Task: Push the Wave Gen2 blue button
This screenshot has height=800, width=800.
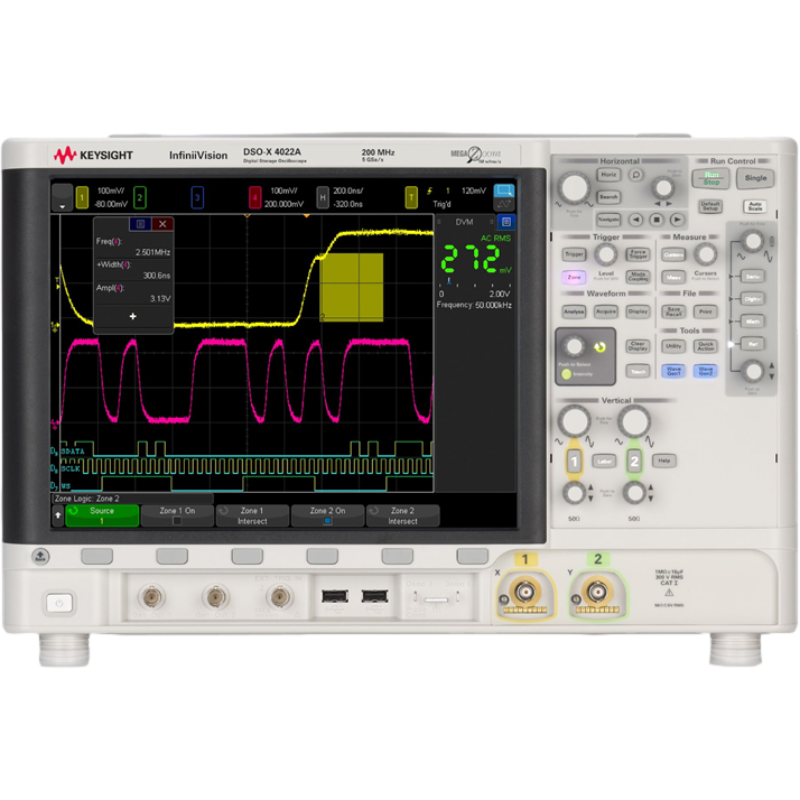Action: (705, 371)
